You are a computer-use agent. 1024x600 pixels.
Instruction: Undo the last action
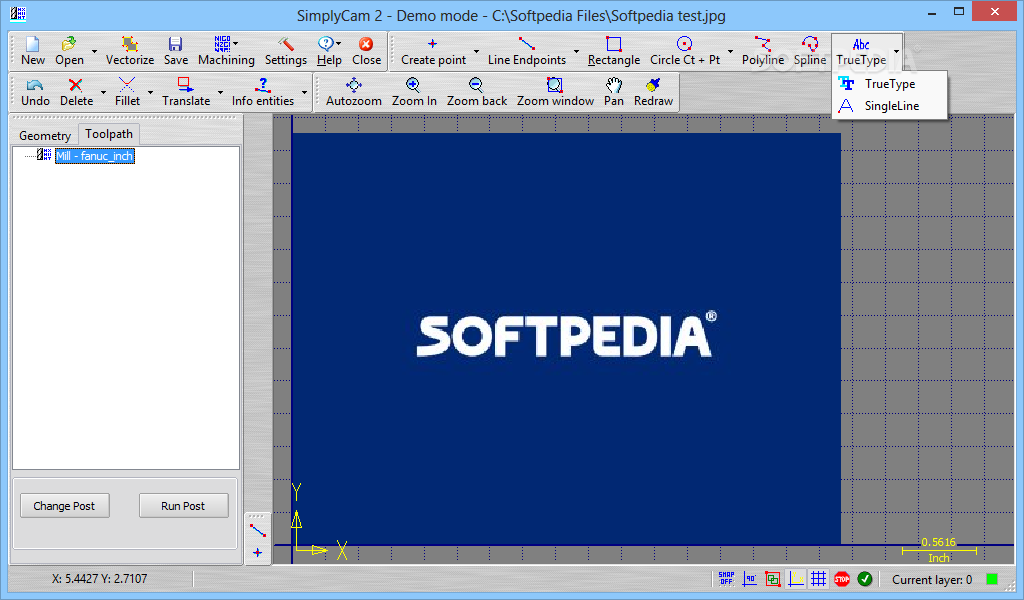[35, 92]
